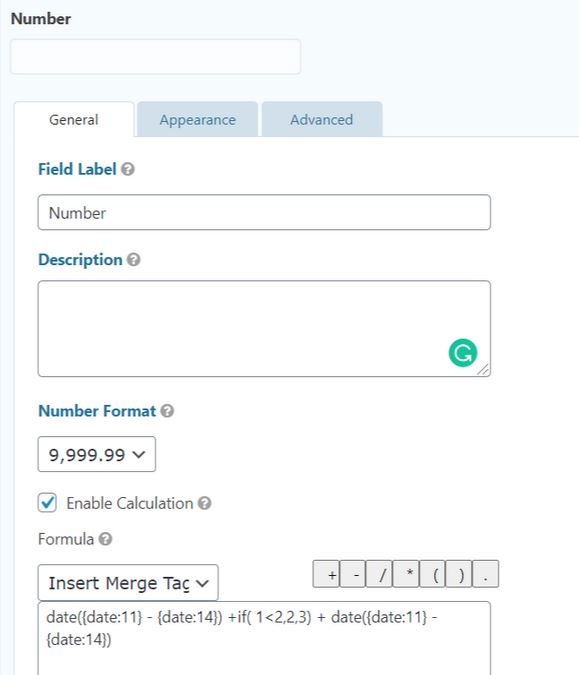
Task: Insert the multiplication asterisk operator
Action: pyautogui.click(x=406, y=574)
